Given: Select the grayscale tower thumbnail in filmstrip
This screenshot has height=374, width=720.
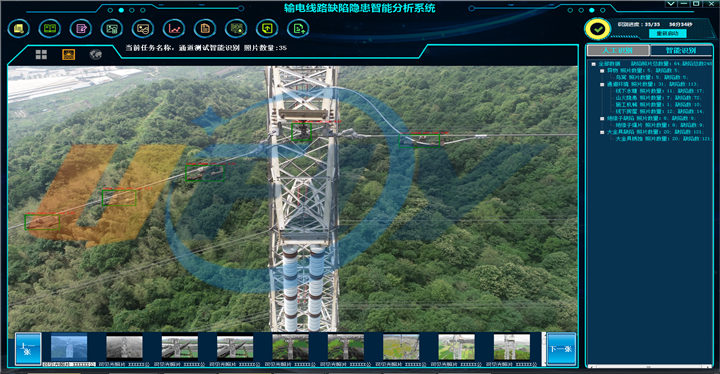Looking at the screenshot, I should [x=124, y=347].
